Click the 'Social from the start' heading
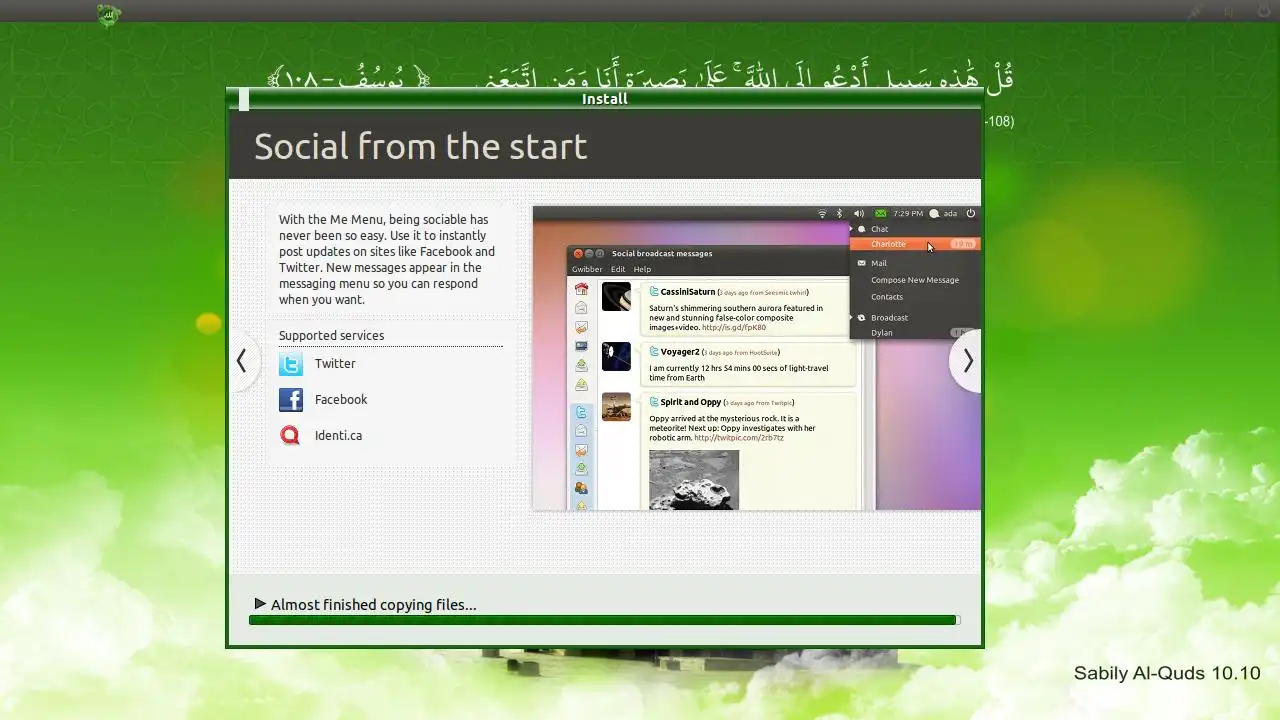The height and width of the screenshot is (720, 1280). click(x=420, y=146)
